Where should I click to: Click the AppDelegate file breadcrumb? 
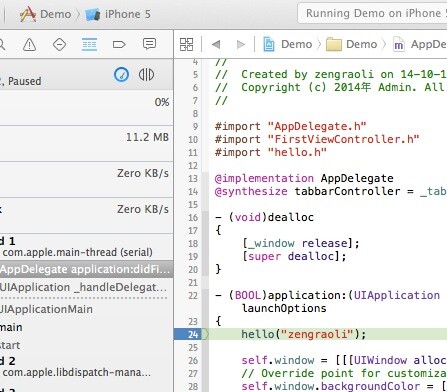[420, 44]
